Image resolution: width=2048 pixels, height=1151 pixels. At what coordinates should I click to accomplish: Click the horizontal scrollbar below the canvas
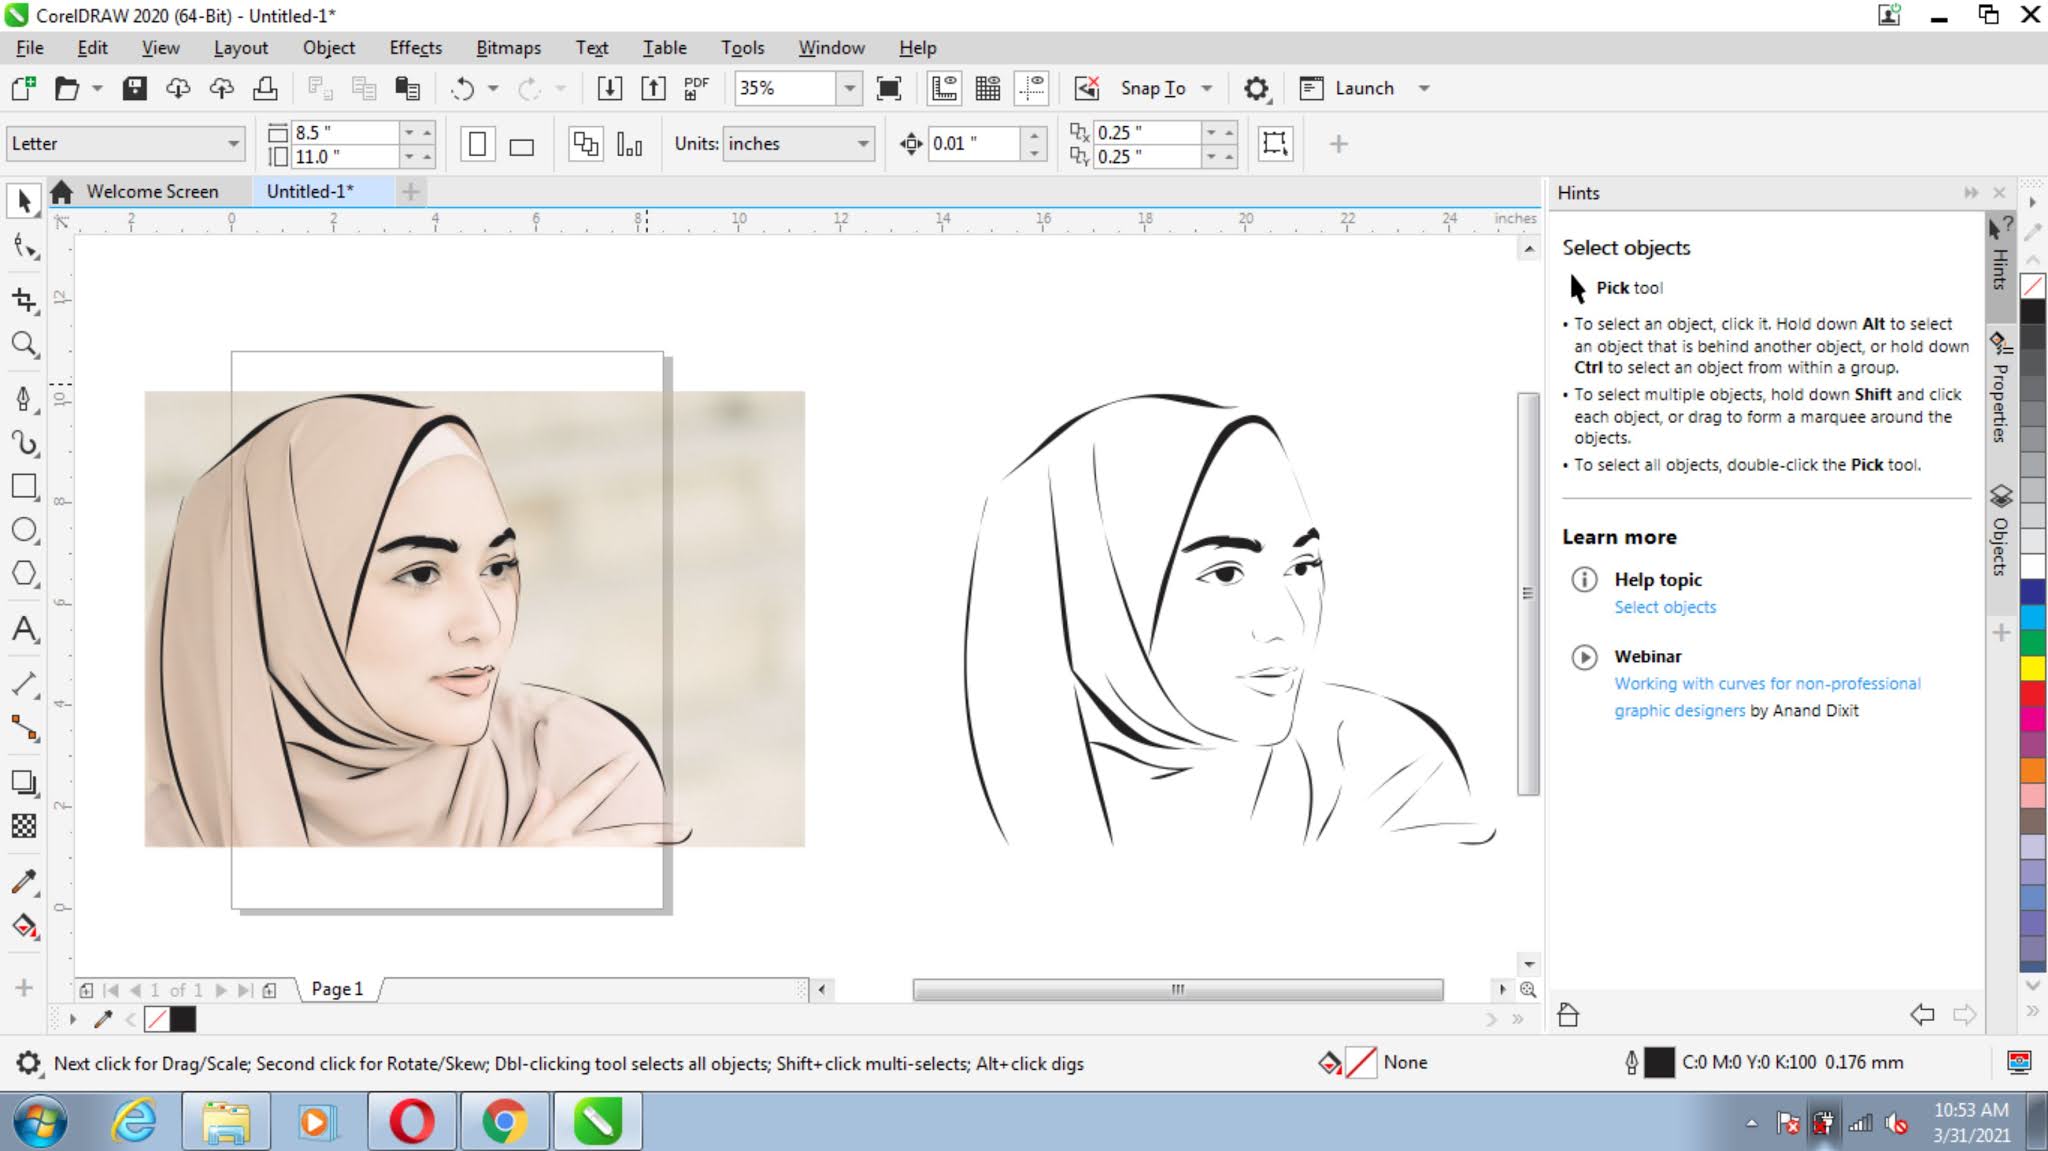1177,990
